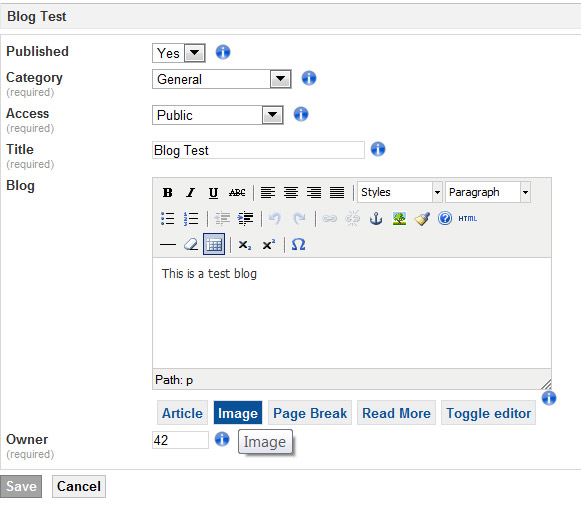Apply bold formatting in the editor

click(x=167, y=192)
